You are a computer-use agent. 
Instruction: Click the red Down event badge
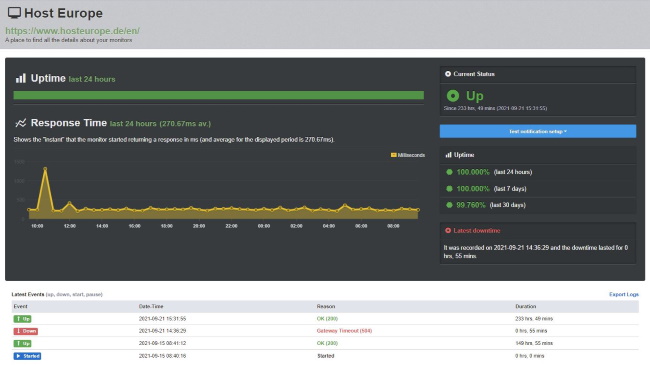[26, 331]
